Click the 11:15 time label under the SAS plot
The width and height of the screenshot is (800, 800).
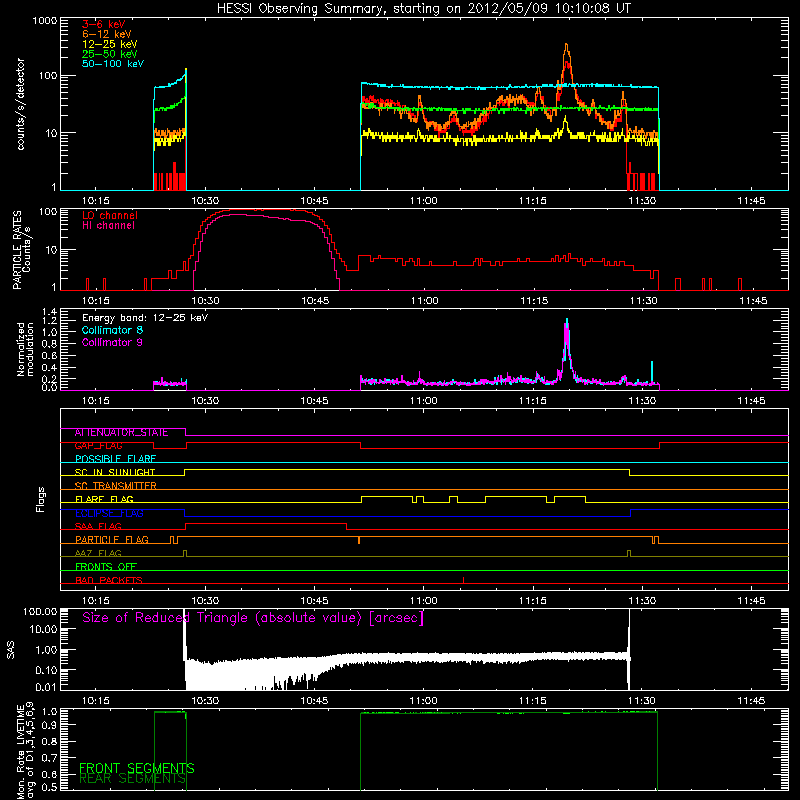[x=533, y=701]
